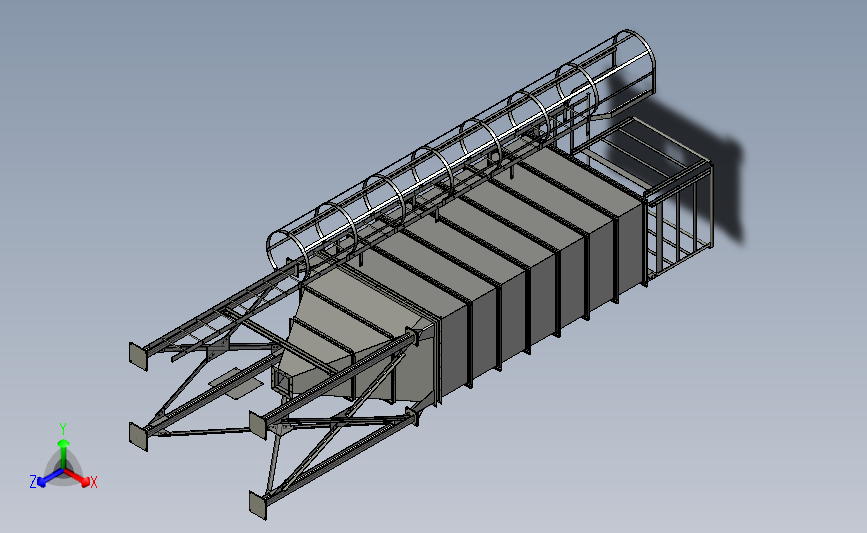Click the red X axis of the orientation triad
Image resolution: width=867 pixels, height=533 pixels.
point(77,478)
